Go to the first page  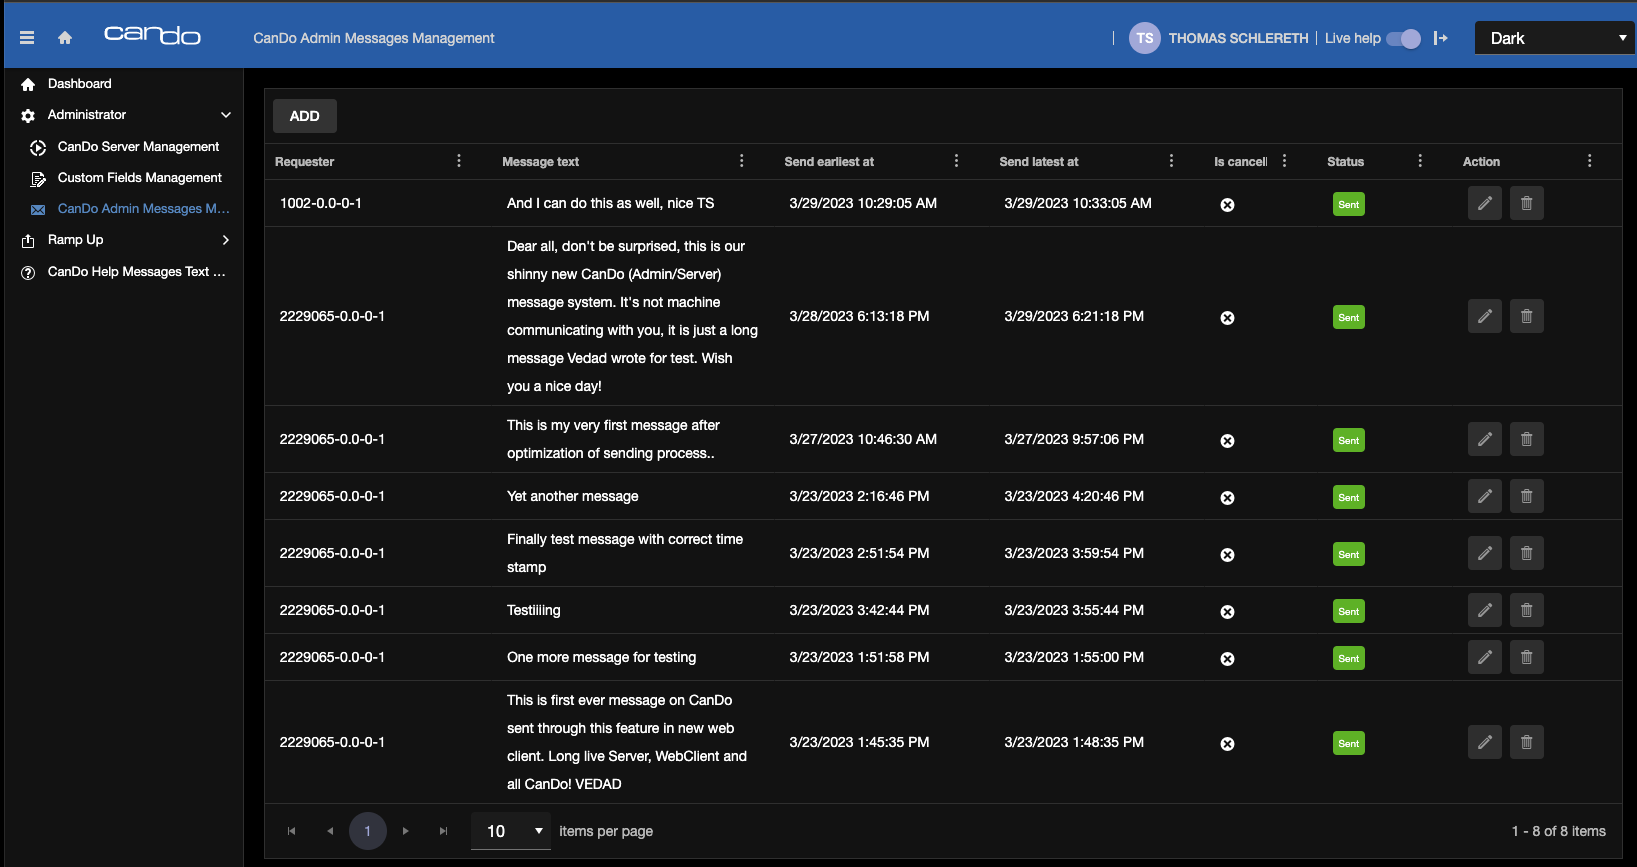point(291,831)
